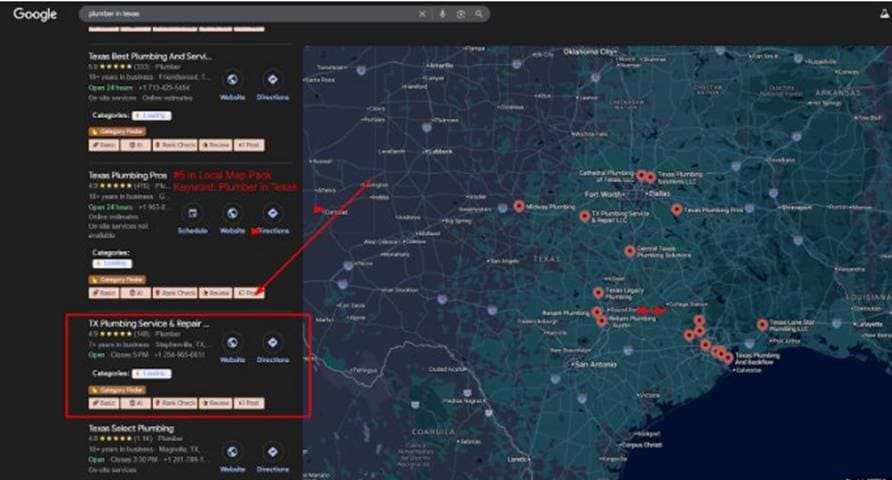Click the Categories loading chip for Texas Plumbing Pros

[x=112, y=264]
